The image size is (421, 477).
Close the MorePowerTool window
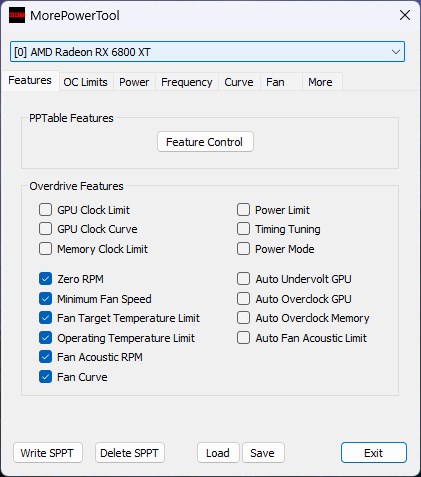click(405, 15)
